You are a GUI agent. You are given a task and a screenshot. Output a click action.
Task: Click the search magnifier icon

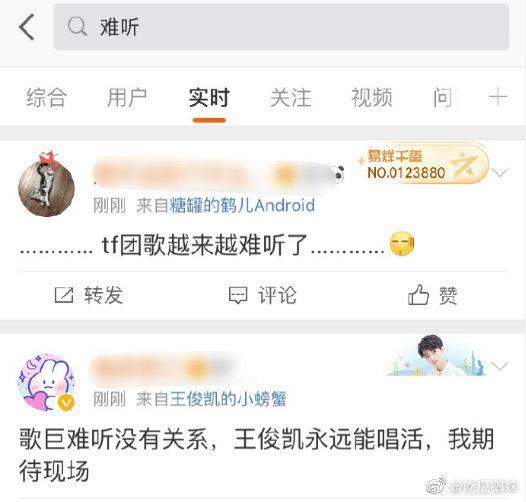click(x=77, y=26)
